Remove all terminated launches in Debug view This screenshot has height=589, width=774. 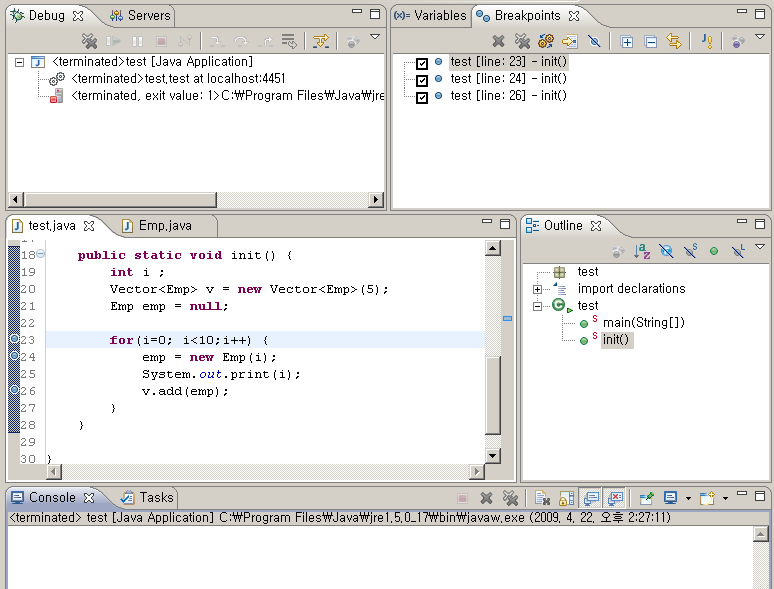[x=90, y=41]
